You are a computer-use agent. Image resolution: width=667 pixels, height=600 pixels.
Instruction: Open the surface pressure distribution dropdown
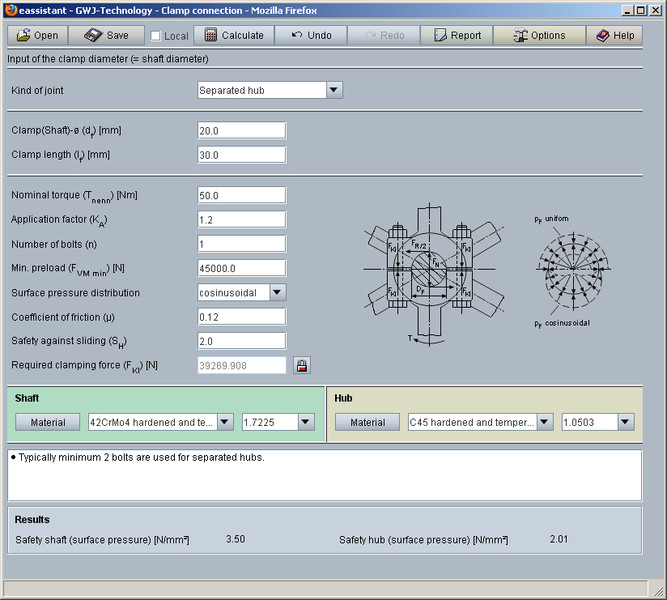click(277, 293)
